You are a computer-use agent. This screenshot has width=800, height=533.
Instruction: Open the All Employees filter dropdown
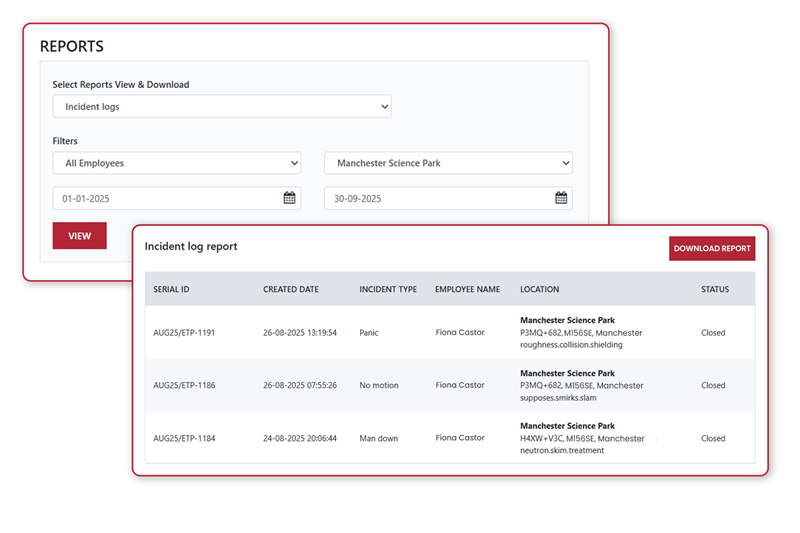pos(176,163)
